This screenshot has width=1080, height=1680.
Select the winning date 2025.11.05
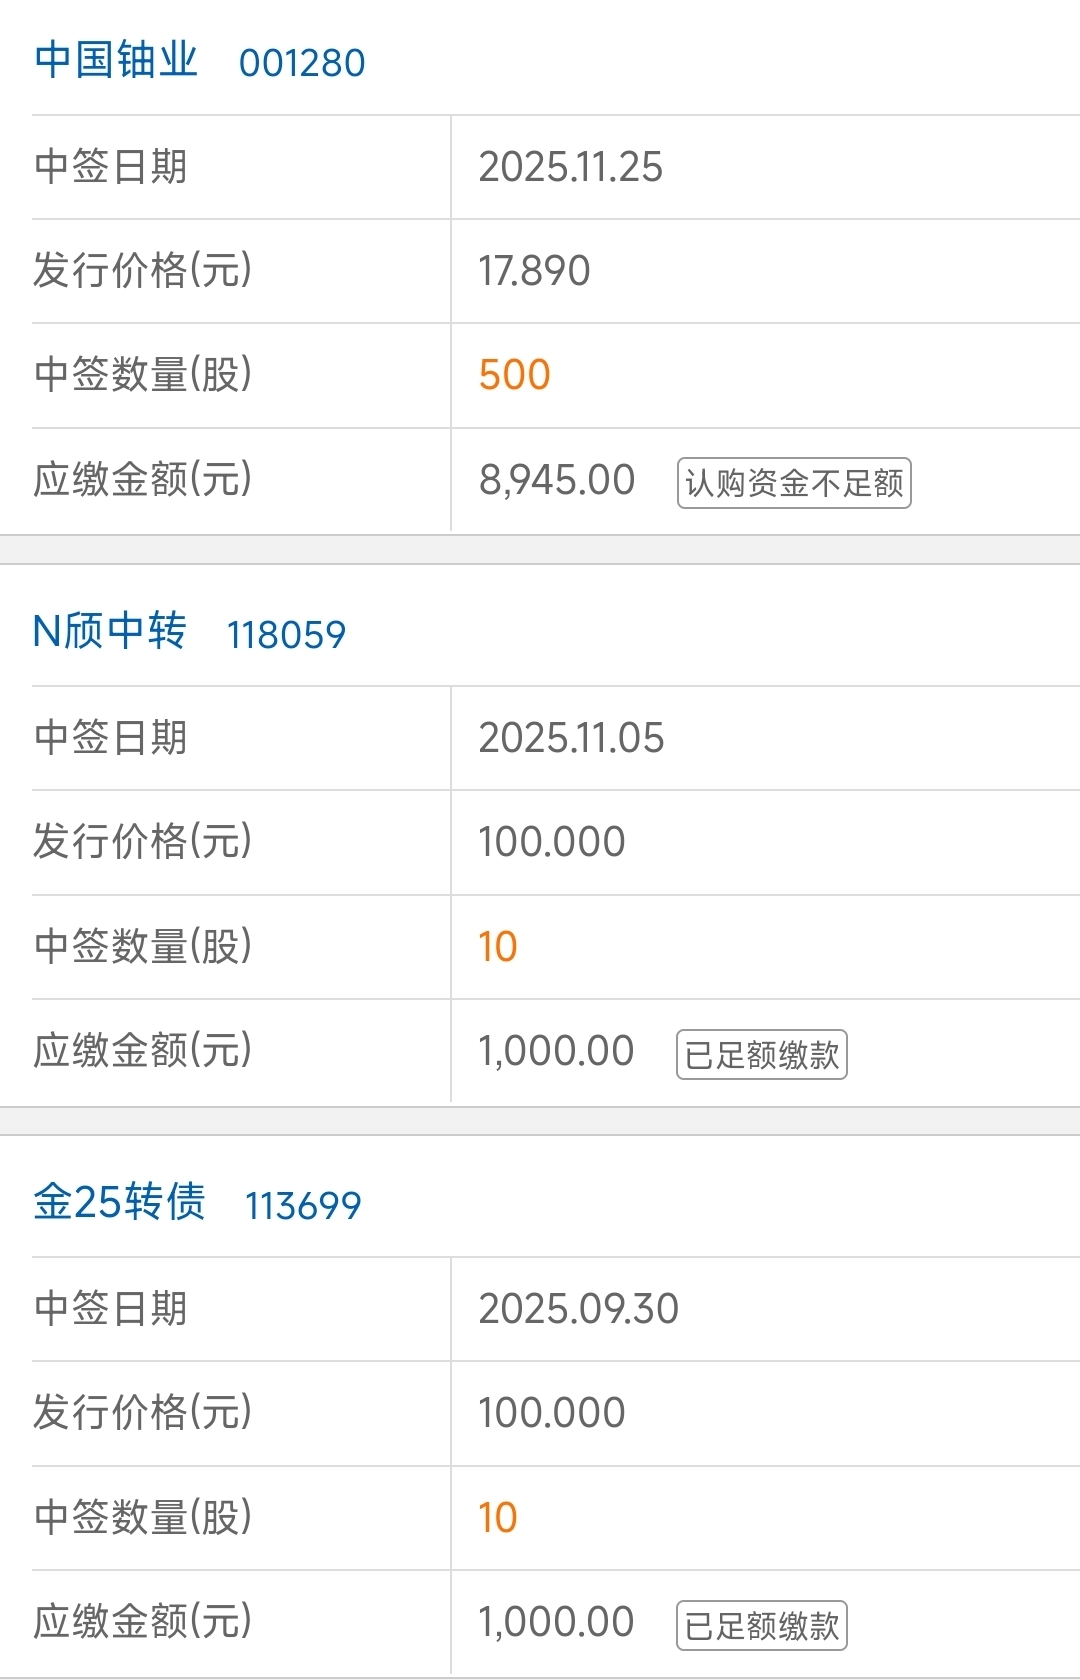[571, 738]
